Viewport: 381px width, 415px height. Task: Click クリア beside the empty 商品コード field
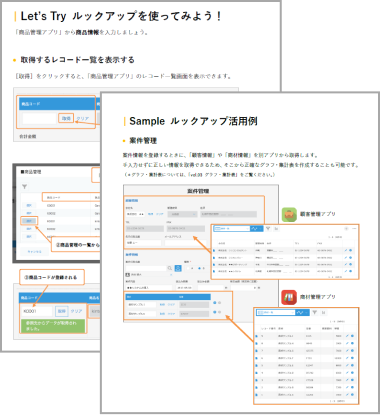[x=82, y=118]
